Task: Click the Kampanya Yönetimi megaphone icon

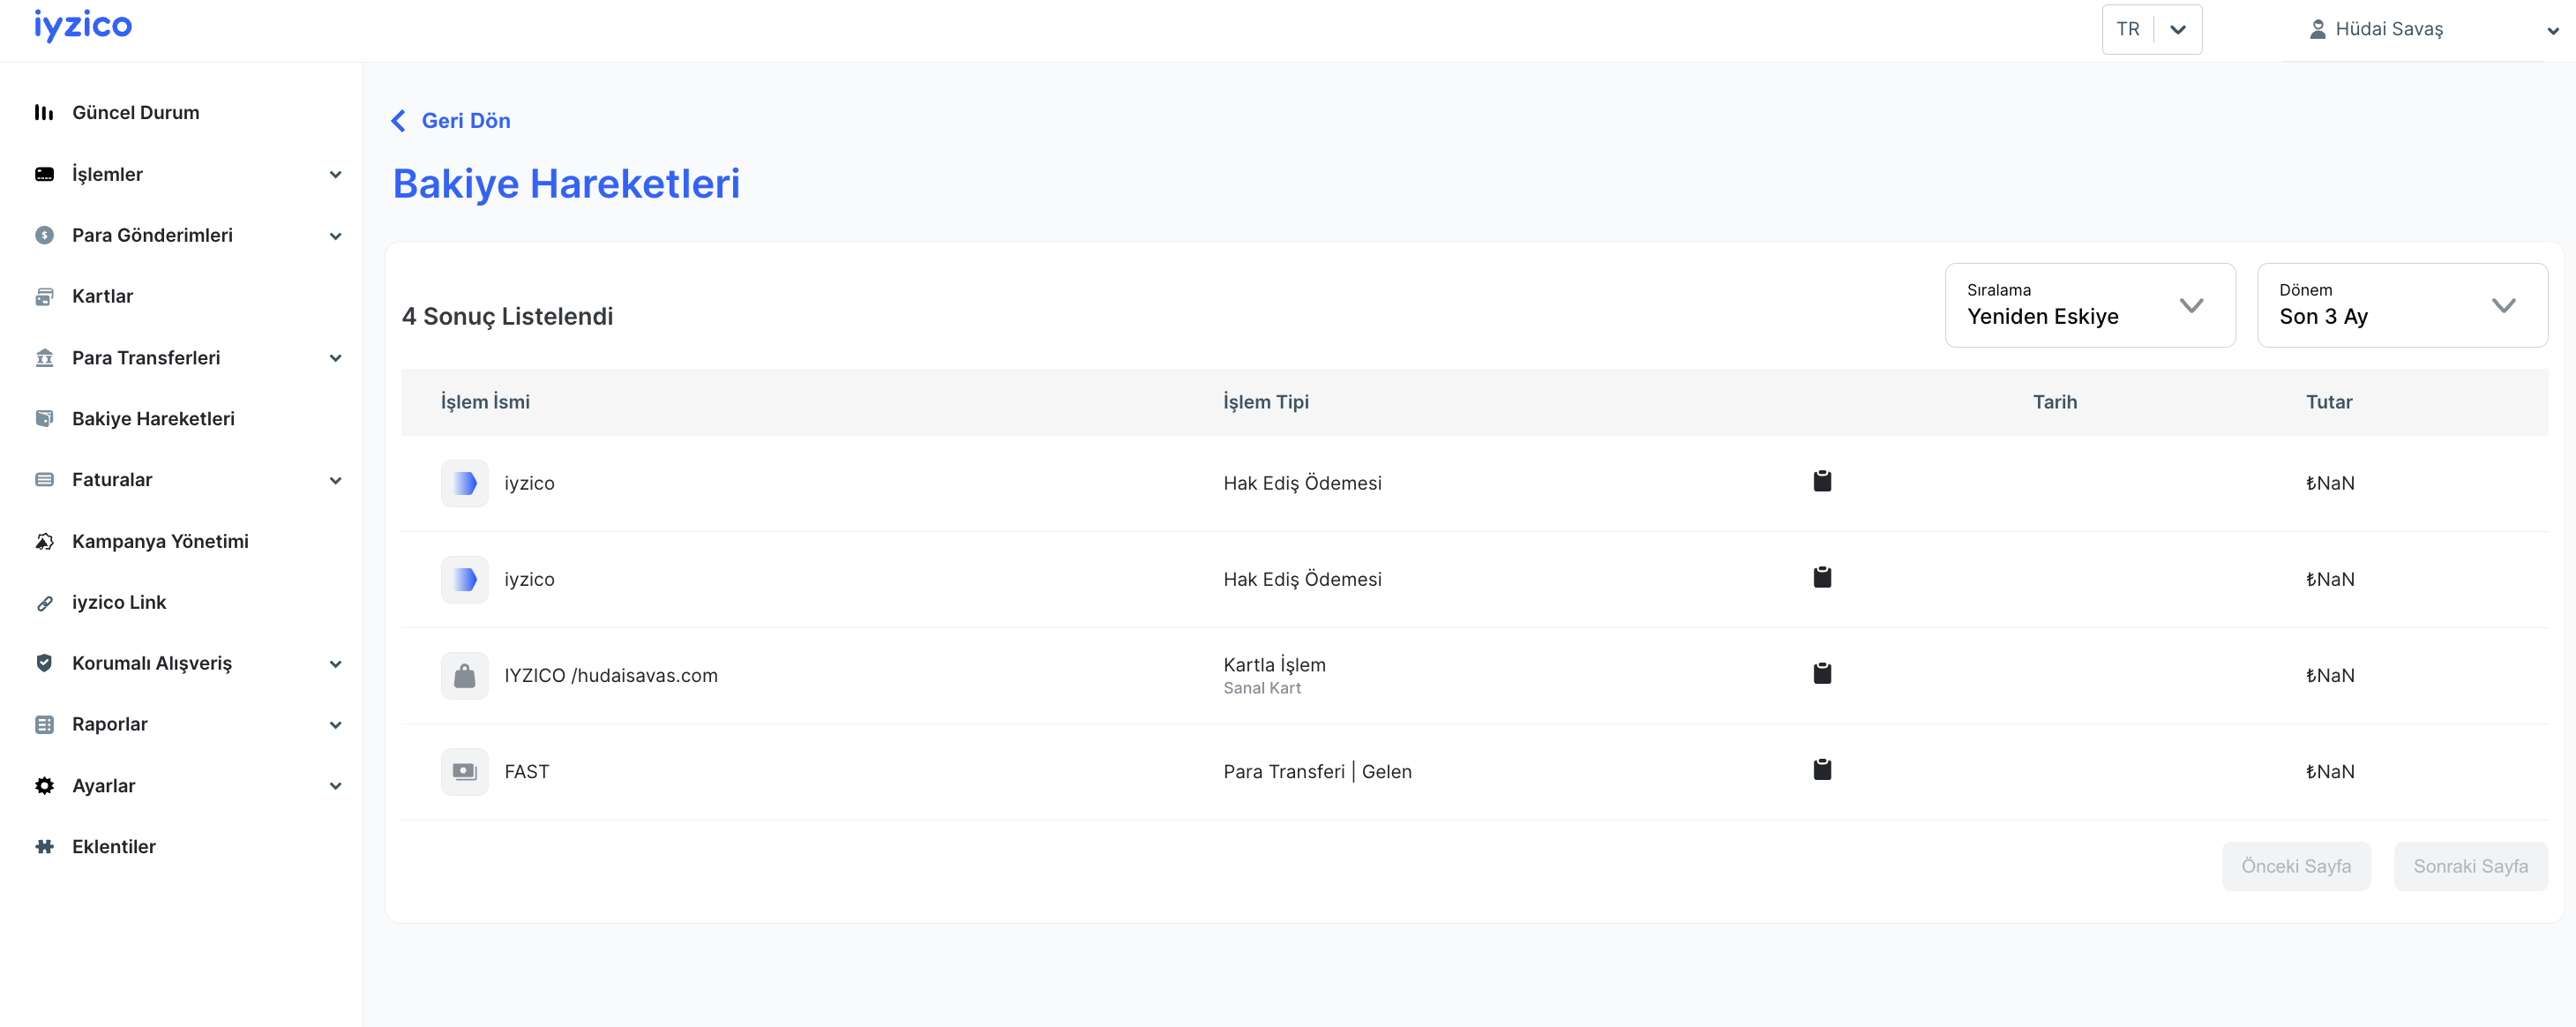Action: pyautogui.click(x=44, y=542)
